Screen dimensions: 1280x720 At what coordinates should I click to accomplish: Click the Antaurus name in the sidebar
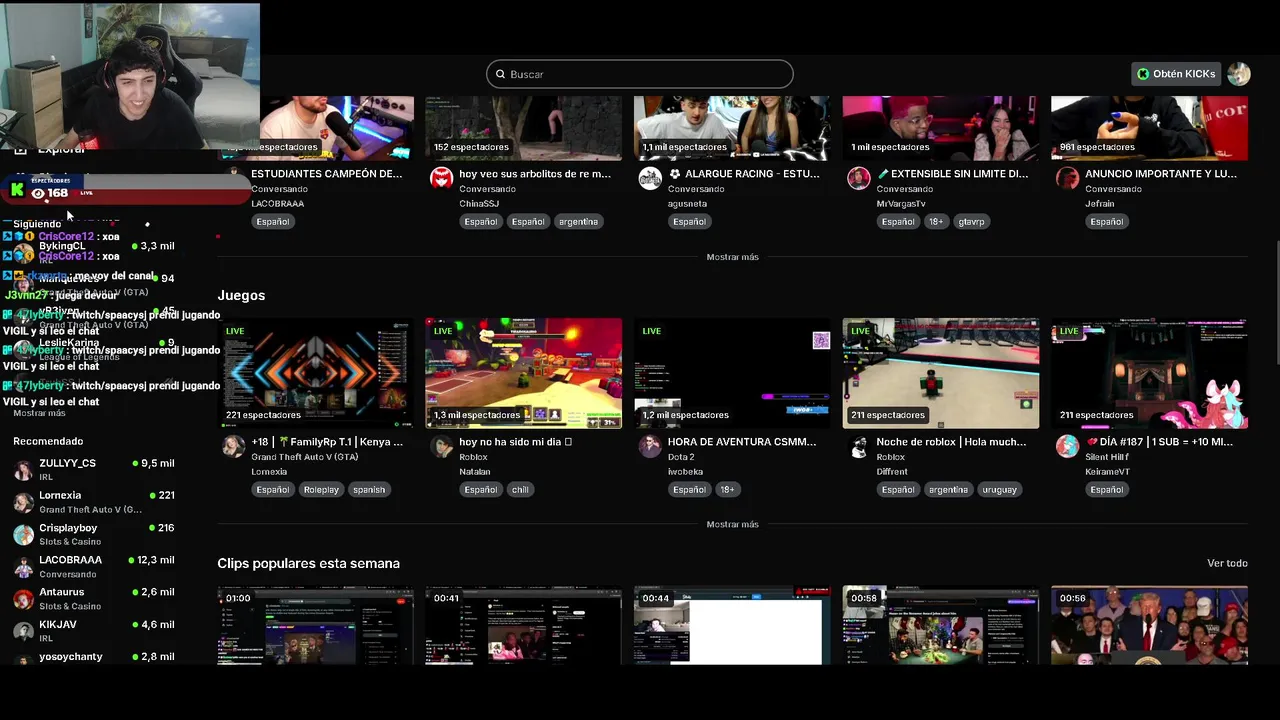coord(62,592)
